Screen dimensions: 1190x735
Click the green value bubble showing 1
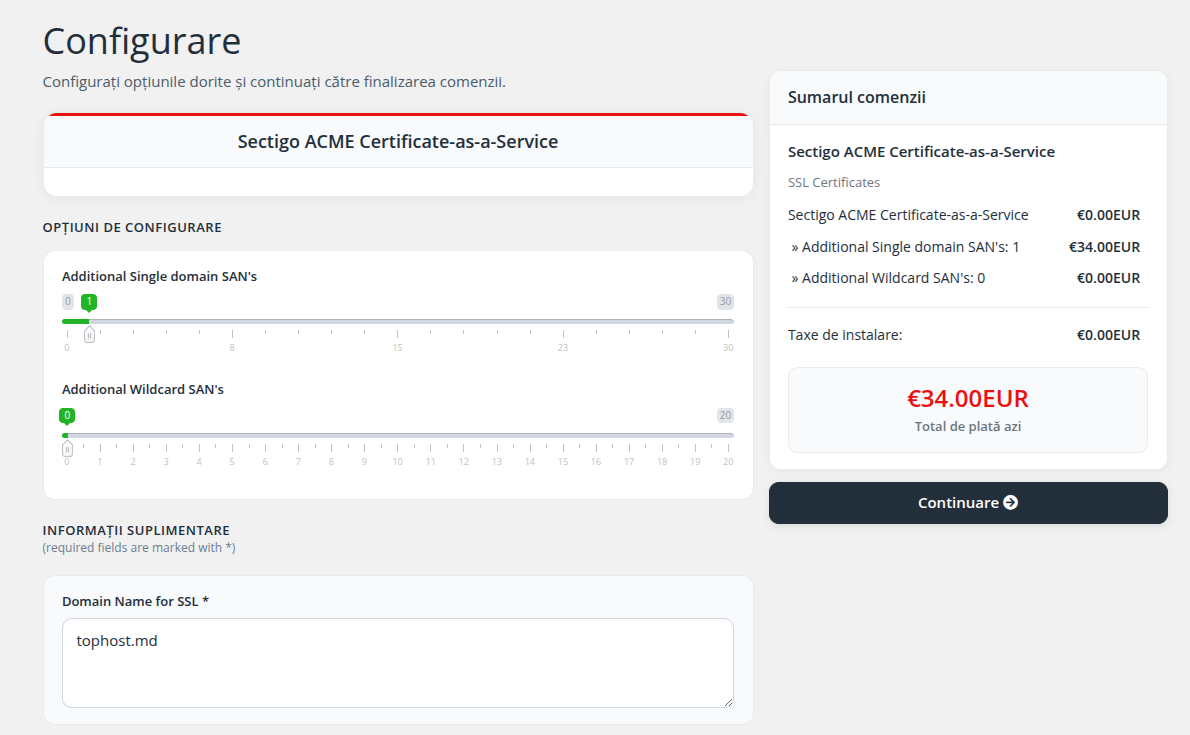89,302
